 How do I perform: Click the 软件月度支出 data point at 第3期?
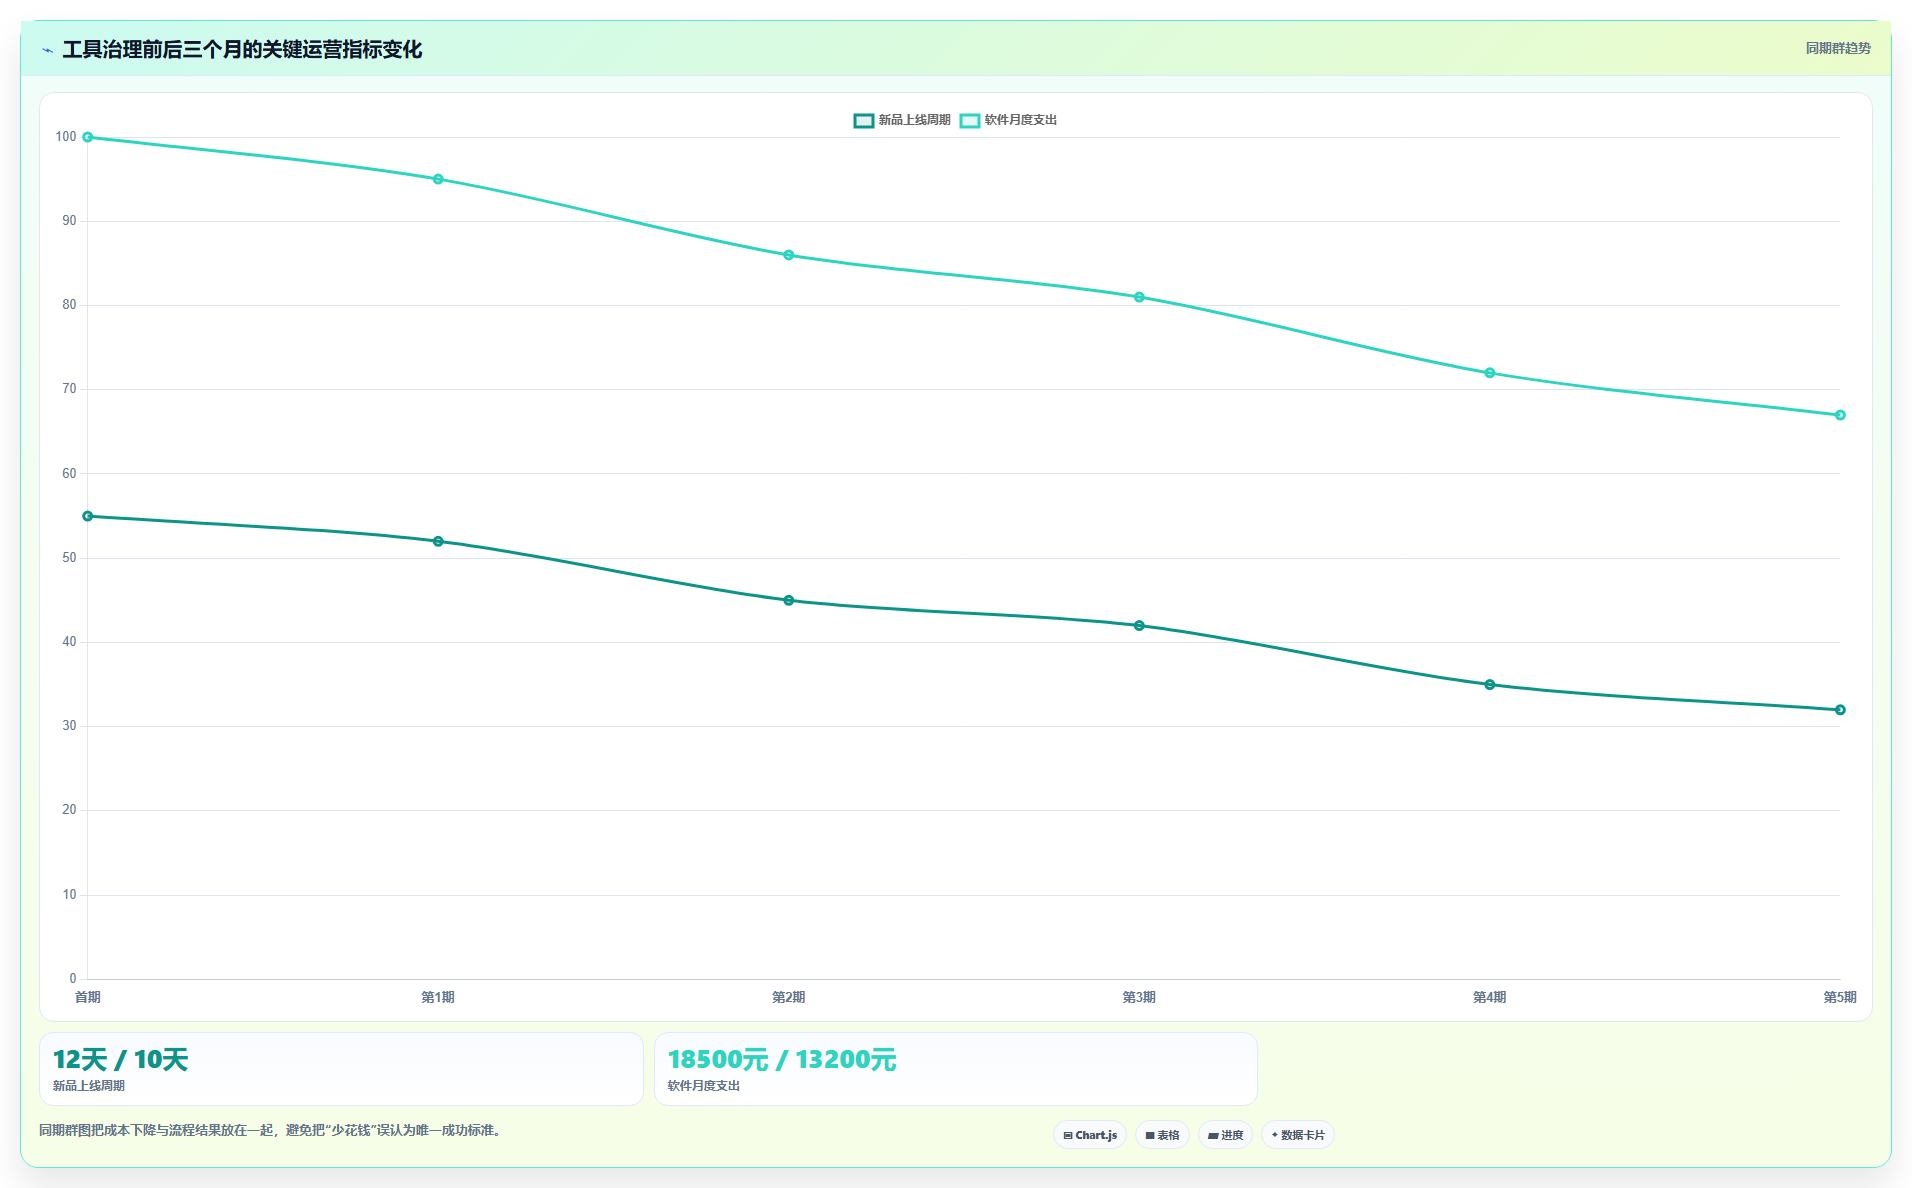pyautogui.click(x=1139, y=297)
